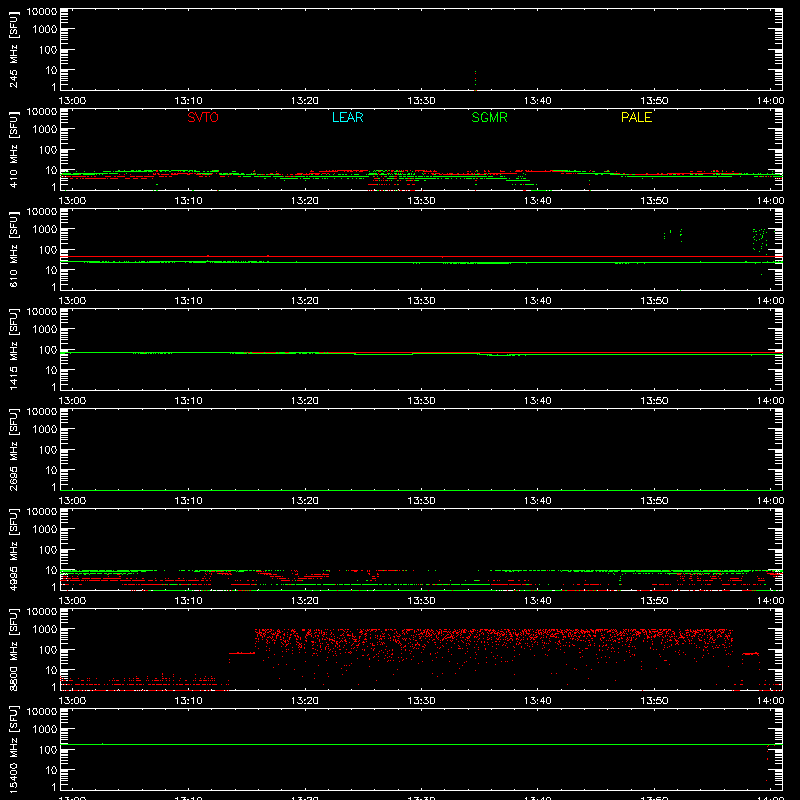Click 13:30 time label under 4995 MHz plot

[421, 601]
